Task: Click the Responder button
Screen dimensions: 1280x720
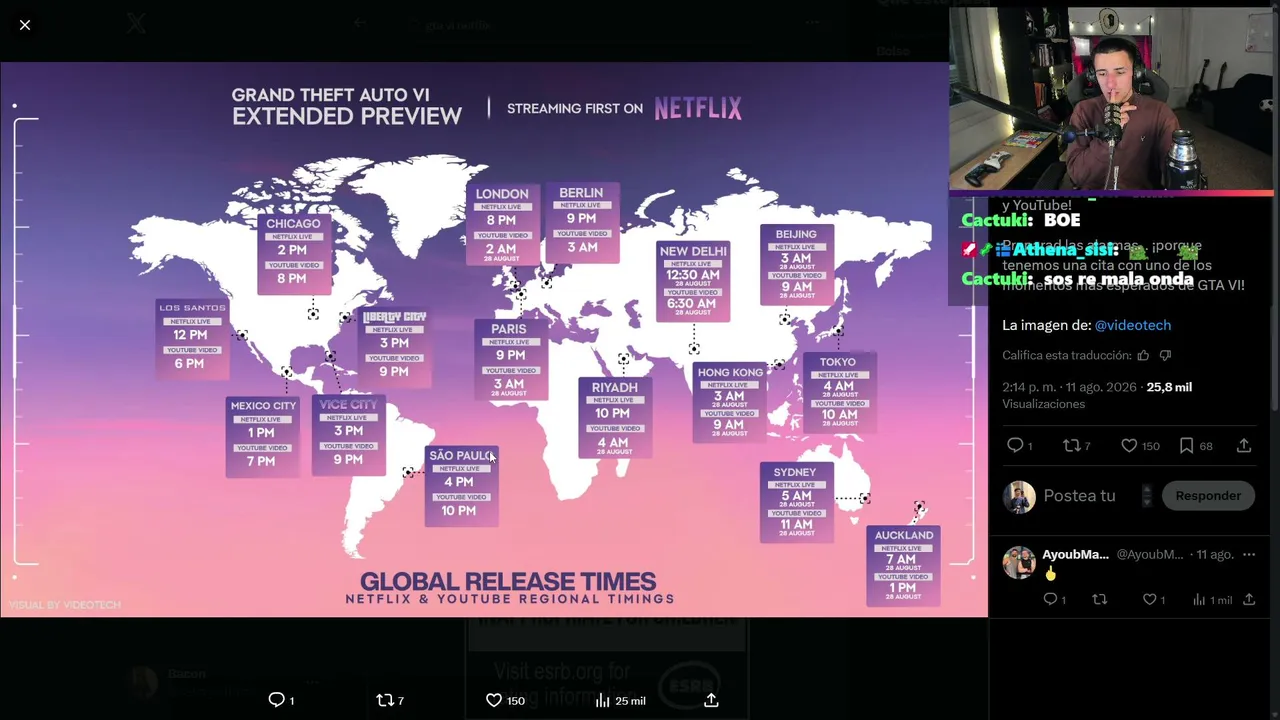Action: pos(1208,496)
